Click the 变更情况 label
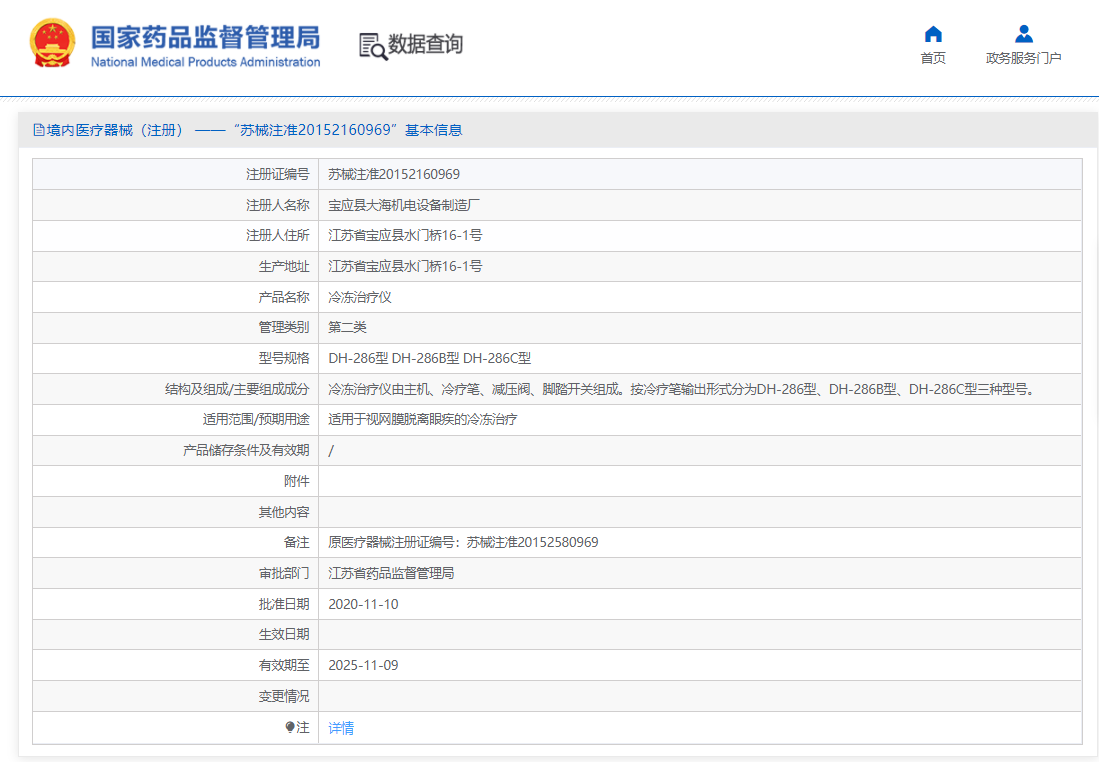Viewport: 1099px width, 762px height. (284, 695)
